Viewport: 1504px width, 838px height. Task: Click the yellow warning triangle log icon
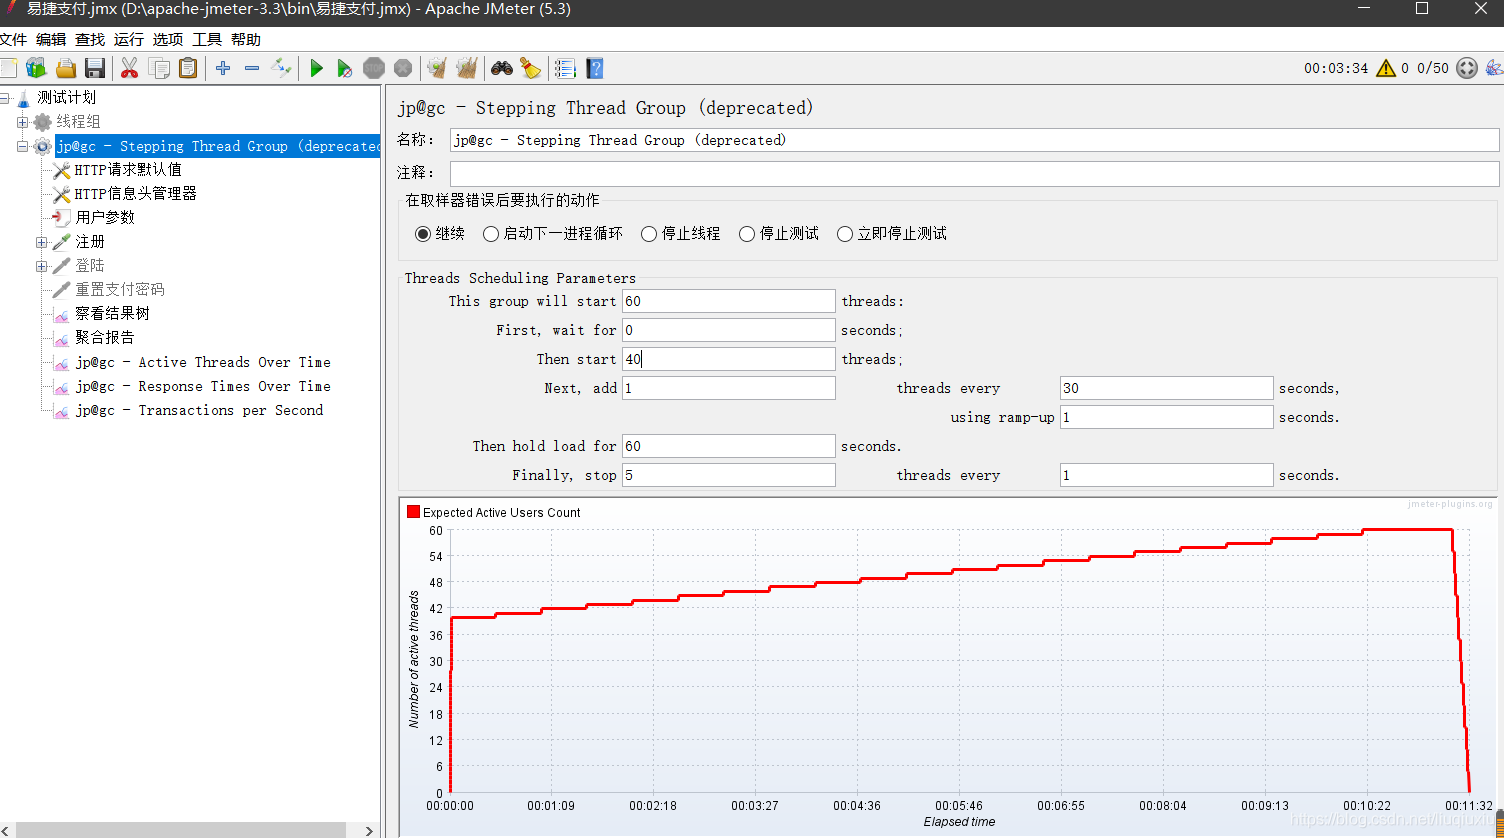coord(1385,68)
